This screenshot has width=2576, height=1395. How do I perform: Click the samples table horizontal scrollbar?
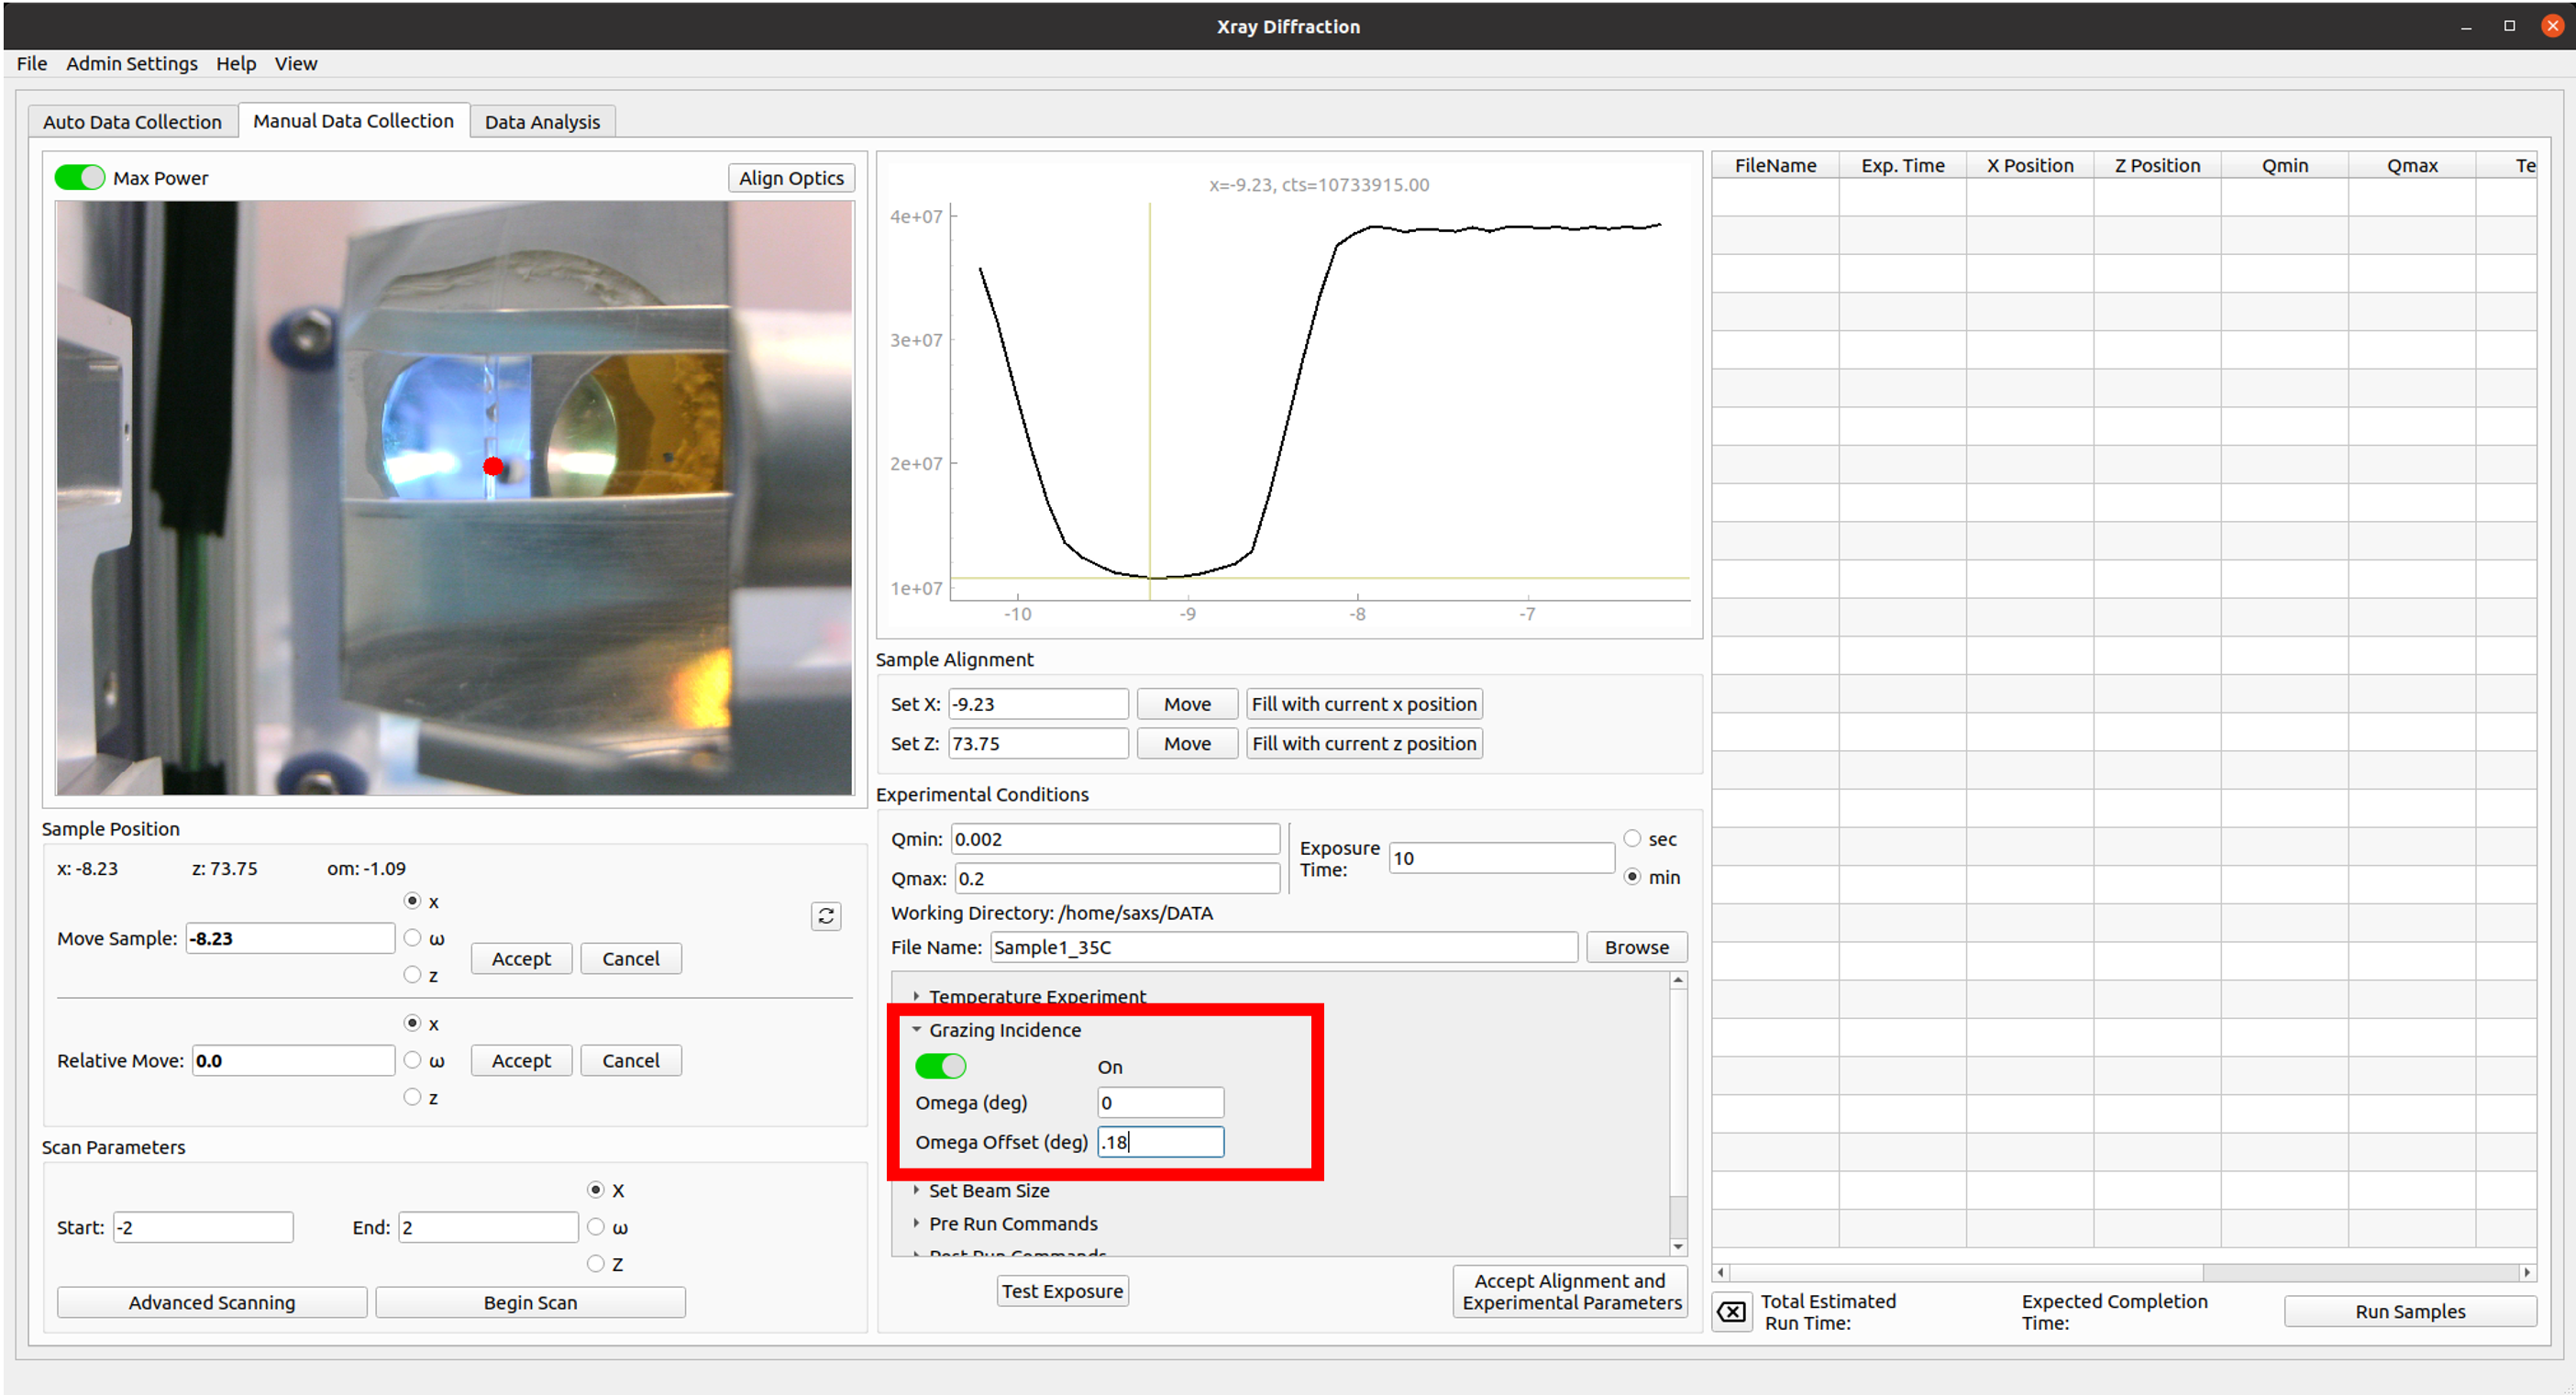tap(1966, 1272)
